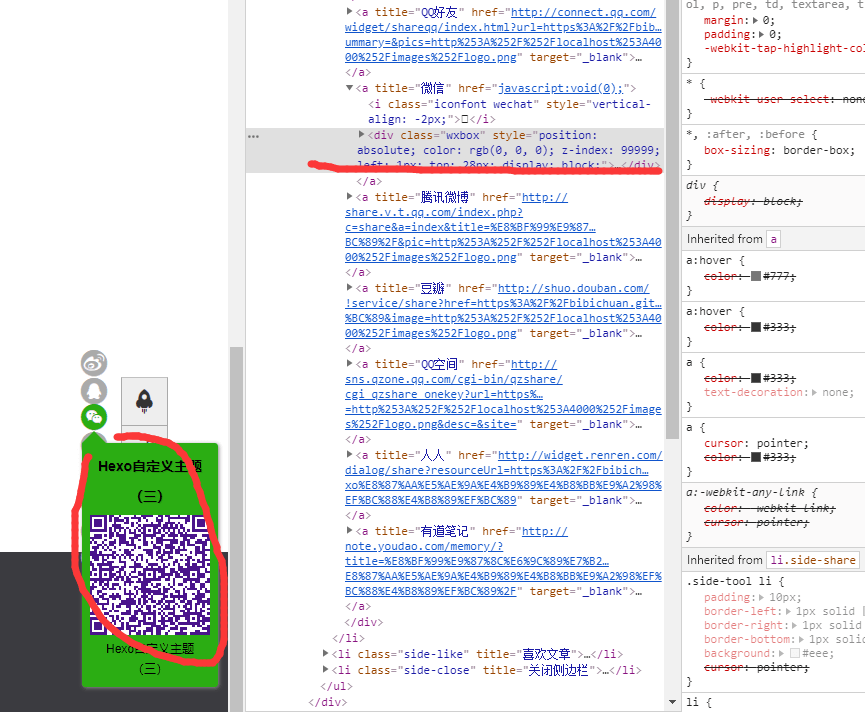Expand the side-close list item node
The width and height of the screenshot is (865, 712).
click(326, 670)
